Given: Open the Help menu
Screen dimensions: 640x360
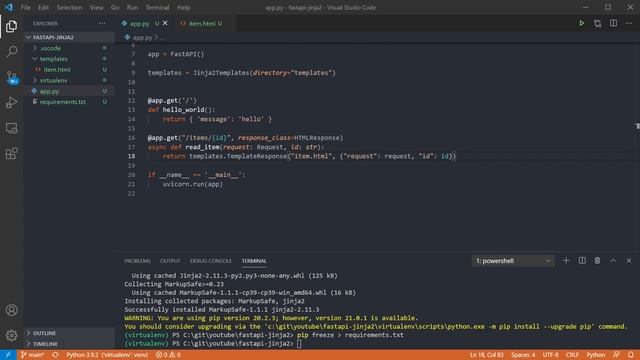Looking at the screenshot, I should click(x=184, y=7).
